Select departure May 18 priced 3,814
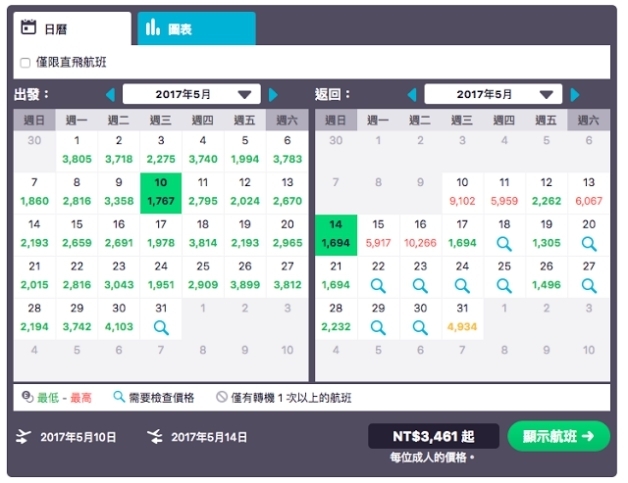Viewport: 628px width, 483px height. pyautogui.click(x=203, y=235)
